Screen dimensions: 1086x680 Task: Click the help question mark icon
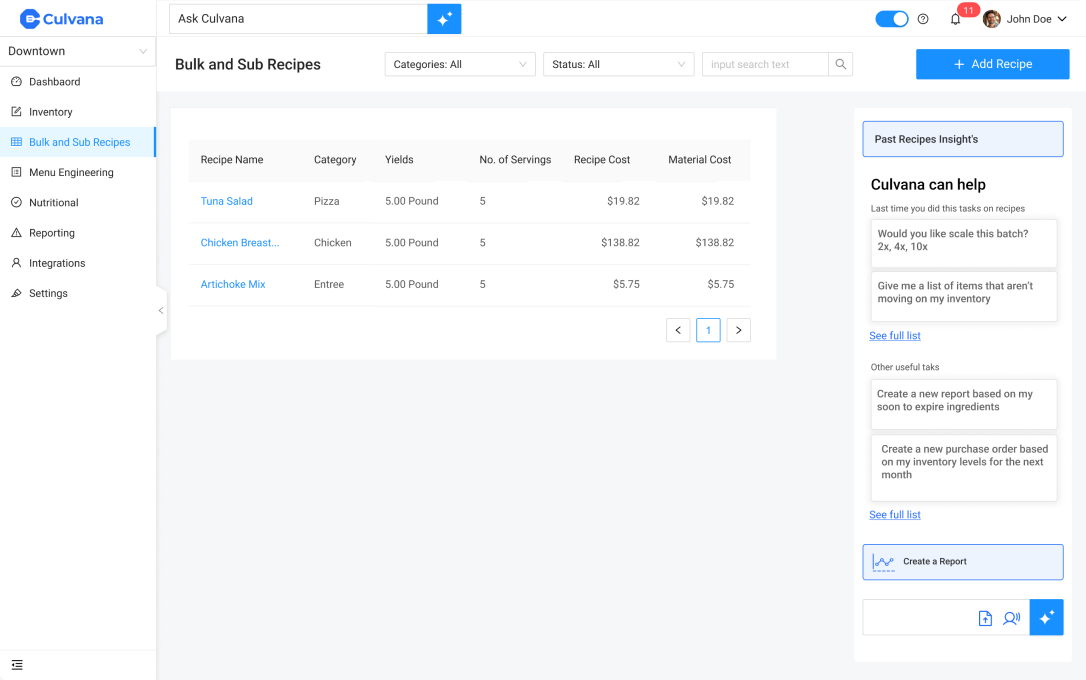923,19
